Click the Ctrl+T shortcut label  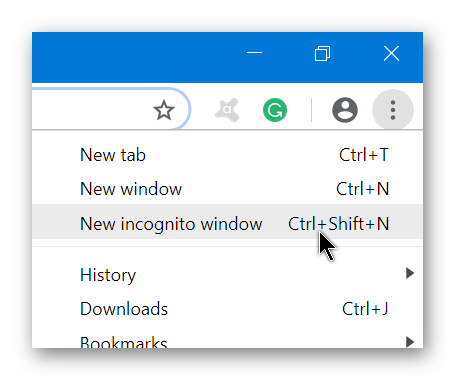pyautogui.click(x=364, y=155)
